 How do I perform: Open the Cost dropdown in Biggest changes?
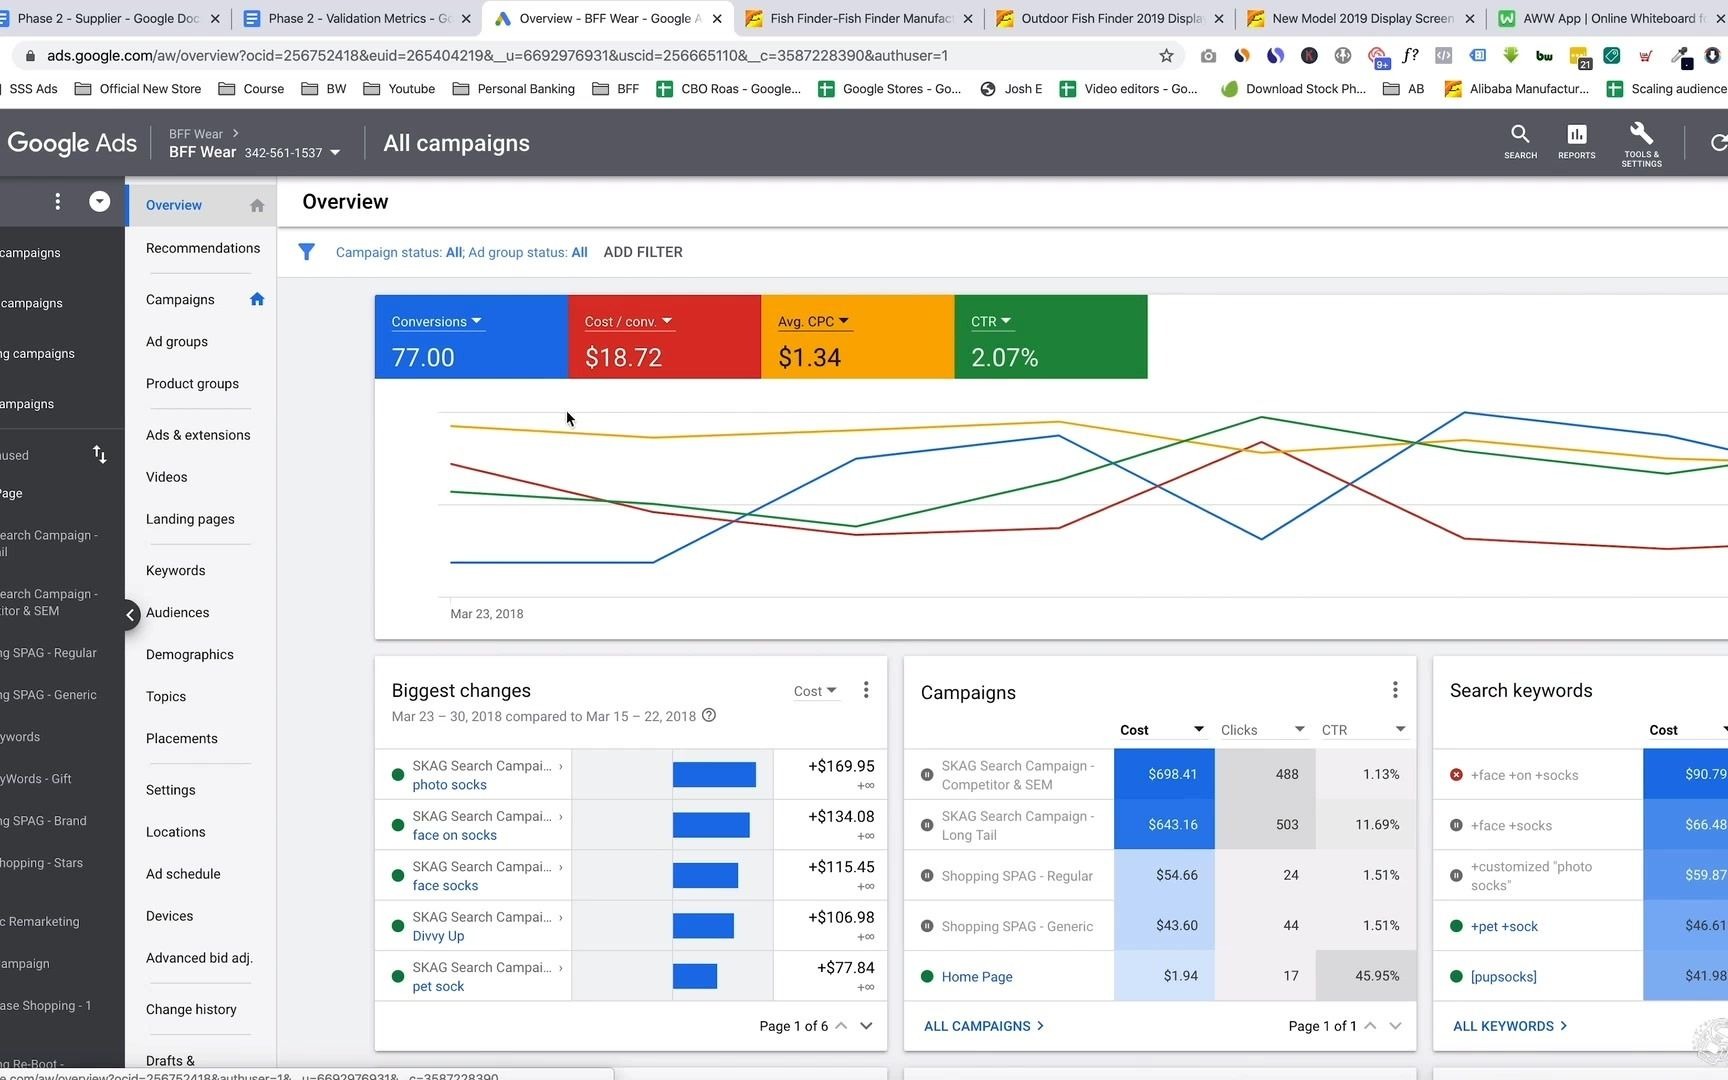tap(815, 691)
